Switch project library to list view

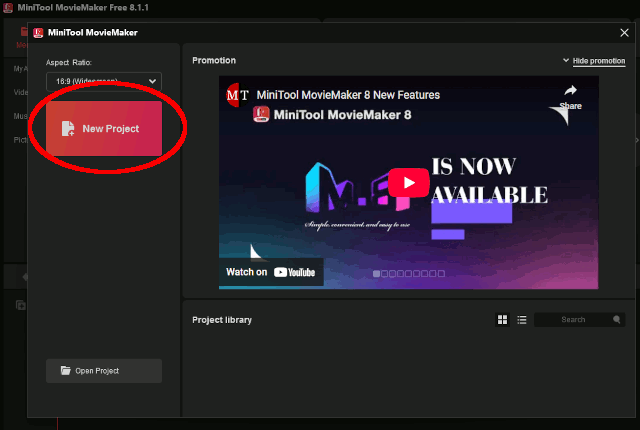tap(521, 320)
